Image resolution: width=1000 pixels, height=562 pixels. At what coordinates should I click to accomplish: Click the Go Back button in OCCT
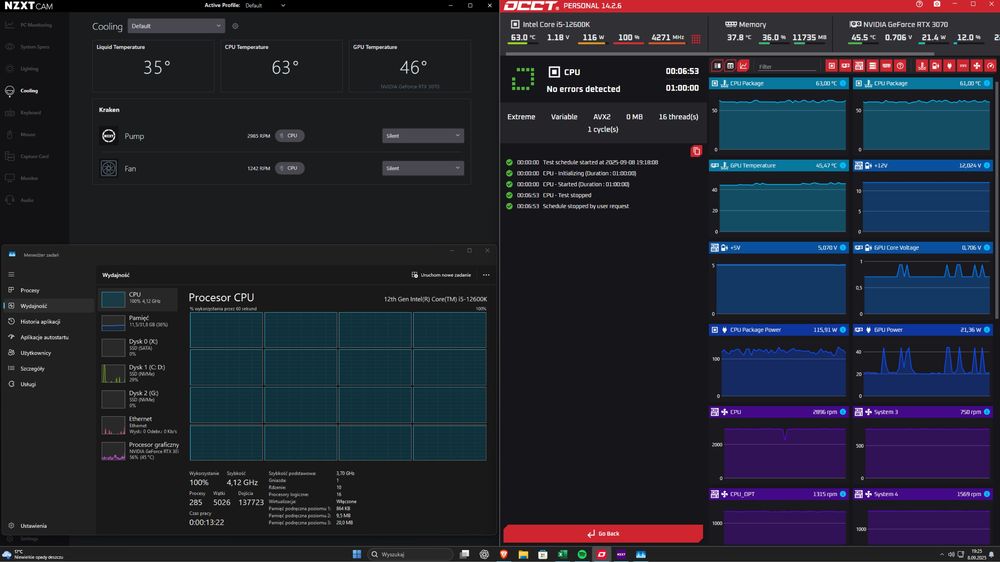point(603,534)
